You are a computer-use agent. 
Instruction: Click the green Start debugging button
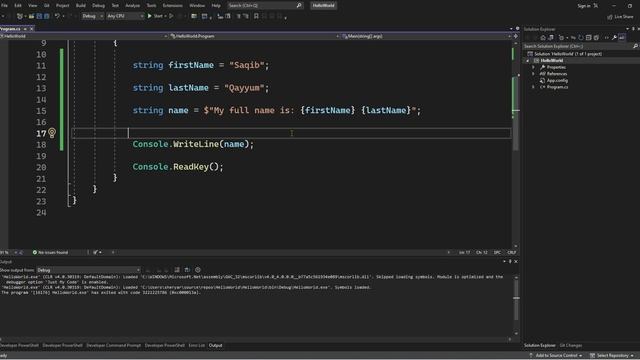pyautogui.click(x=149, y=16)
